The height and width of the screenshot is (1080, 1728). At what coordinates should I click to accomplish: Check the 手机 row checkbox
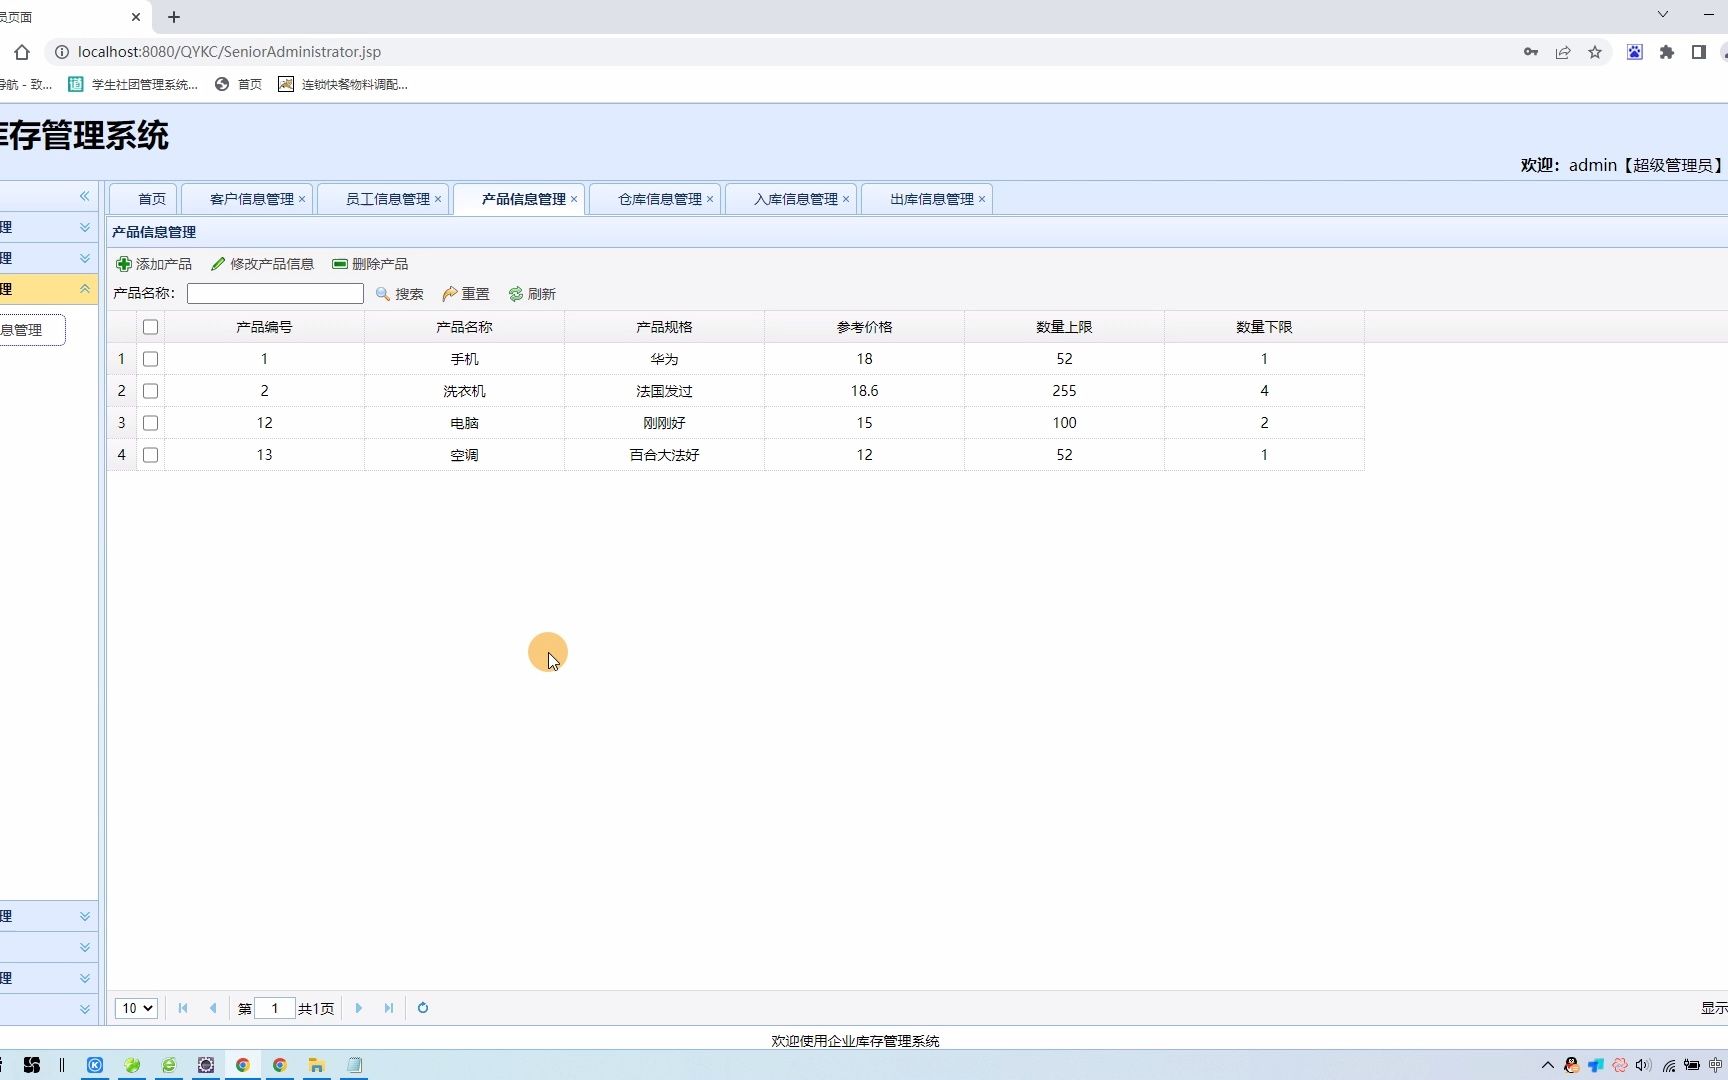150,359
